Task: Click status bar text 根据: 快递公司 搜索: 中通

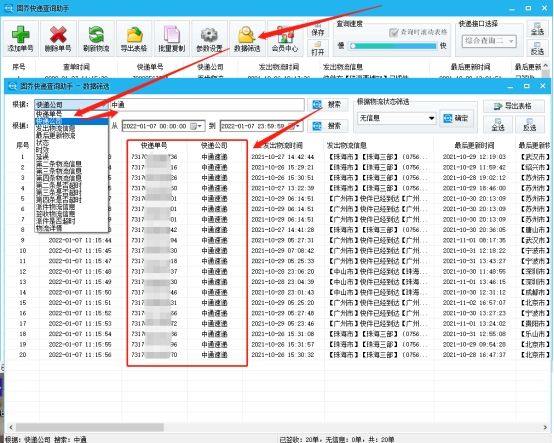Action: (x=46, y=439)
